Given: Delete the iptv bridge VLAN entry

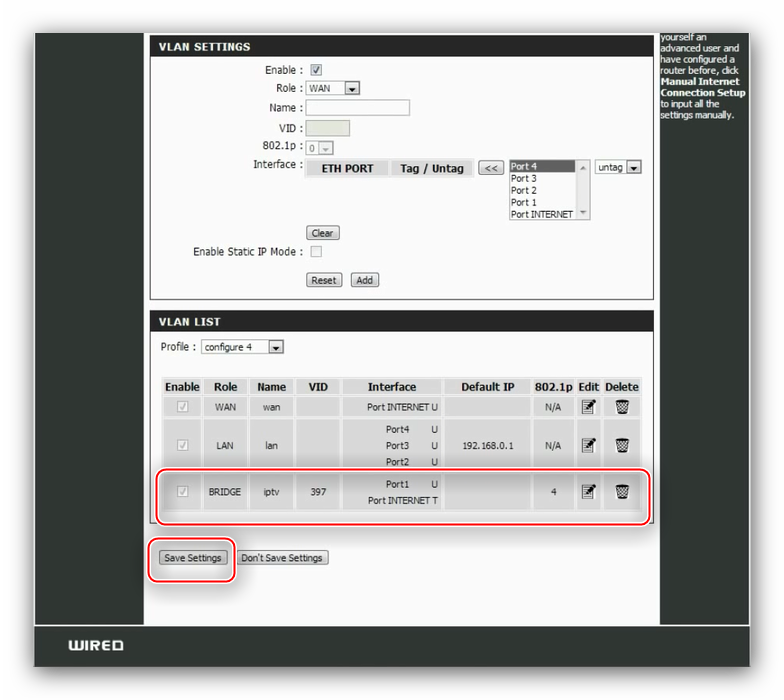Looking at the screenshot, I should pyautogui.click(x=622, y=492).
